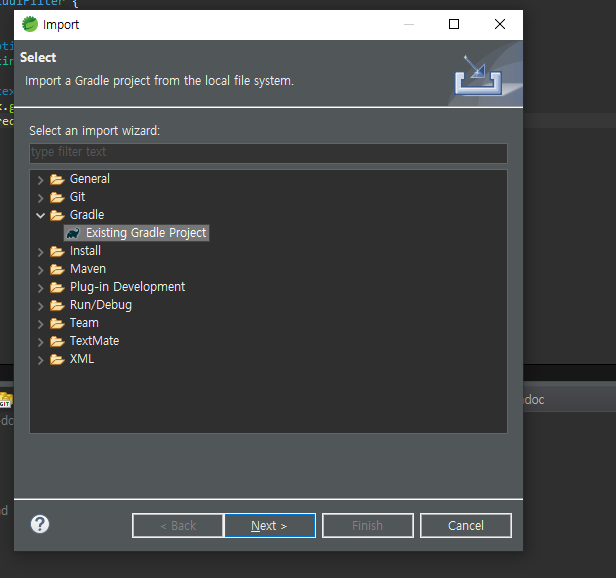Select the Run/Debug tree label
This screenshot has height=578, width=616.
(101, 305)
